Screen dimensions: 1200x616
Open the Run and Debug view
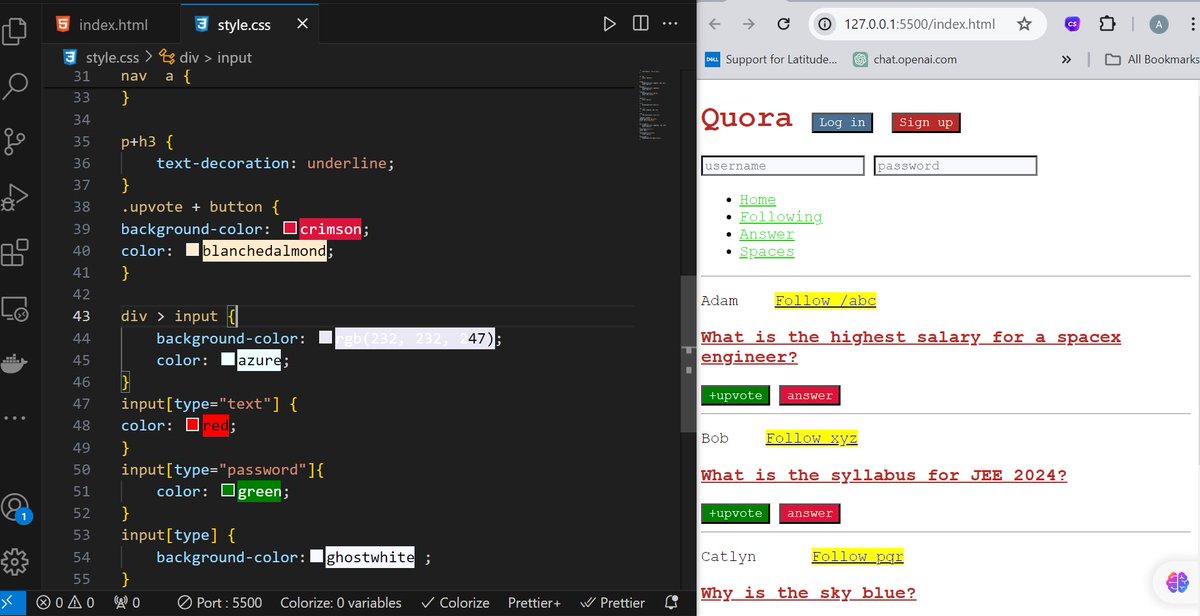[15, 197]
